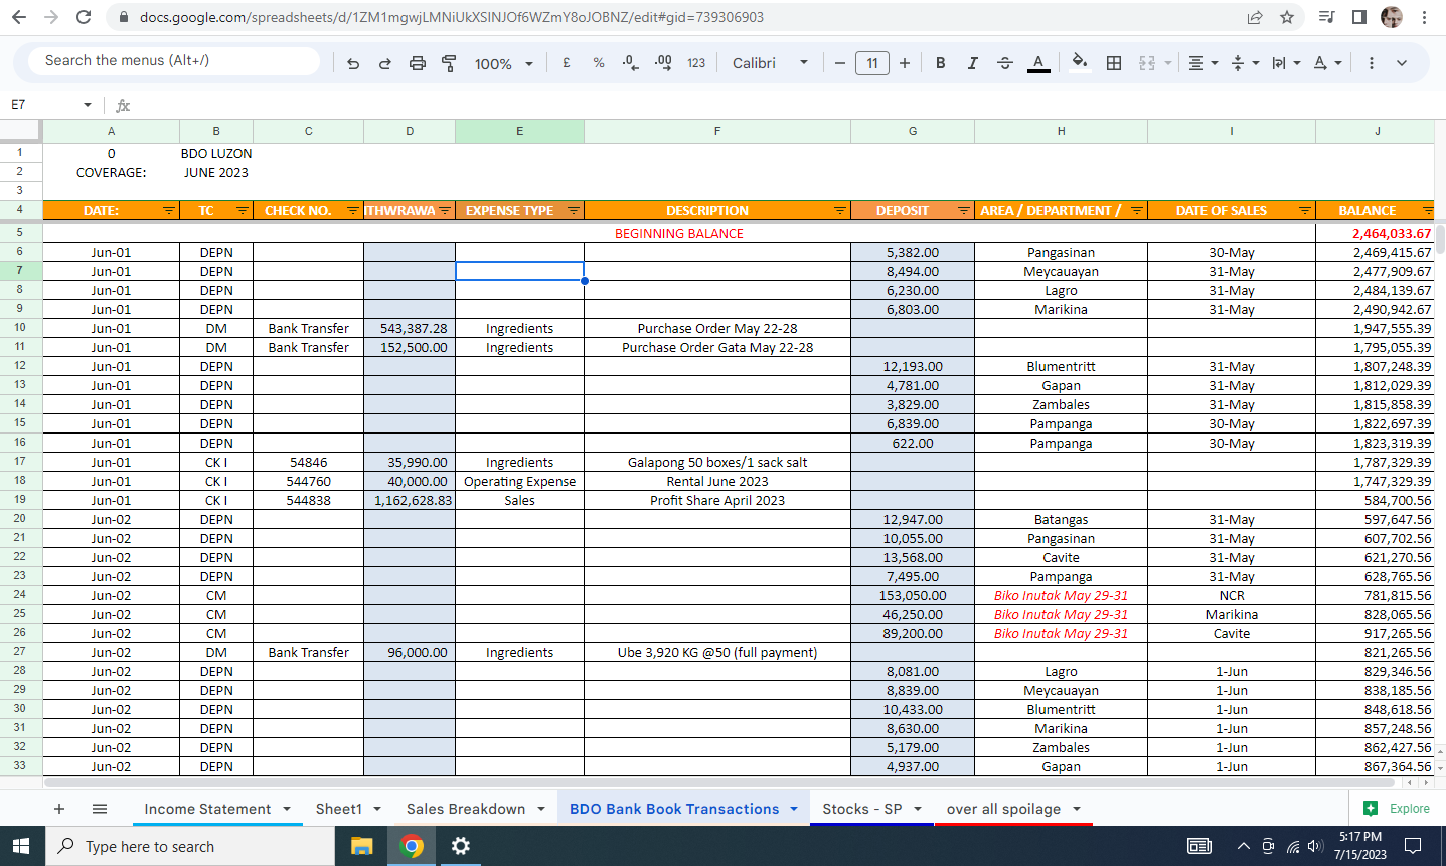The image size is (1446, 866).
Task: Open the text color picker
Action: [x=1038, y=63]
